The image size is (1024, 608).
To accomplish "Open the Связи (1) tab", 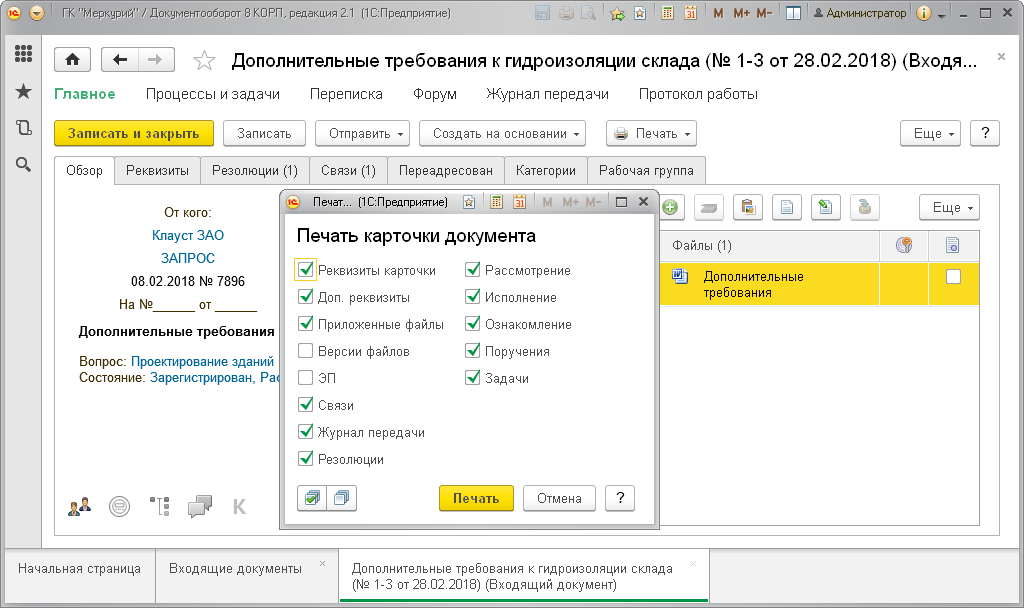I will tap(348, 170).
